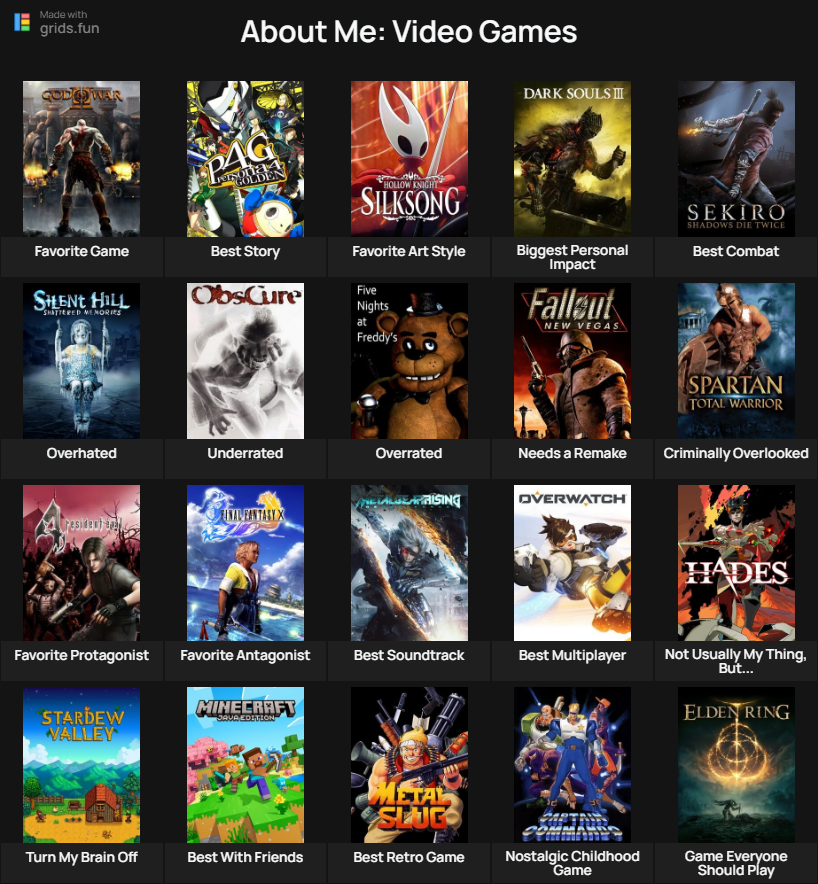Click the Best Combat label
The width and height of the screenshot is (818, 884).
736,251
